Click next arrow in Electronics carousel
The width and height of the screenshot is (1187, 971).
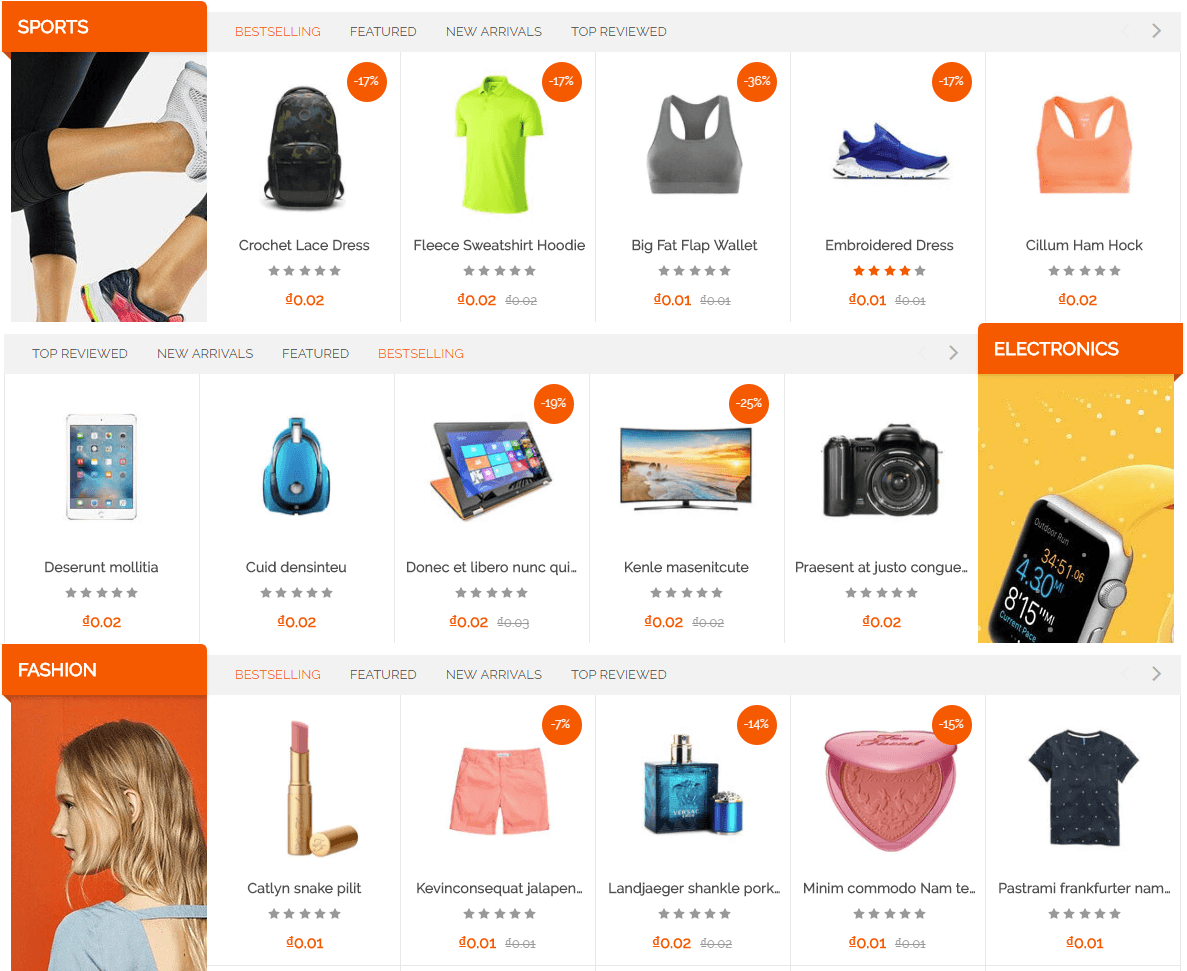click(953, 353)
